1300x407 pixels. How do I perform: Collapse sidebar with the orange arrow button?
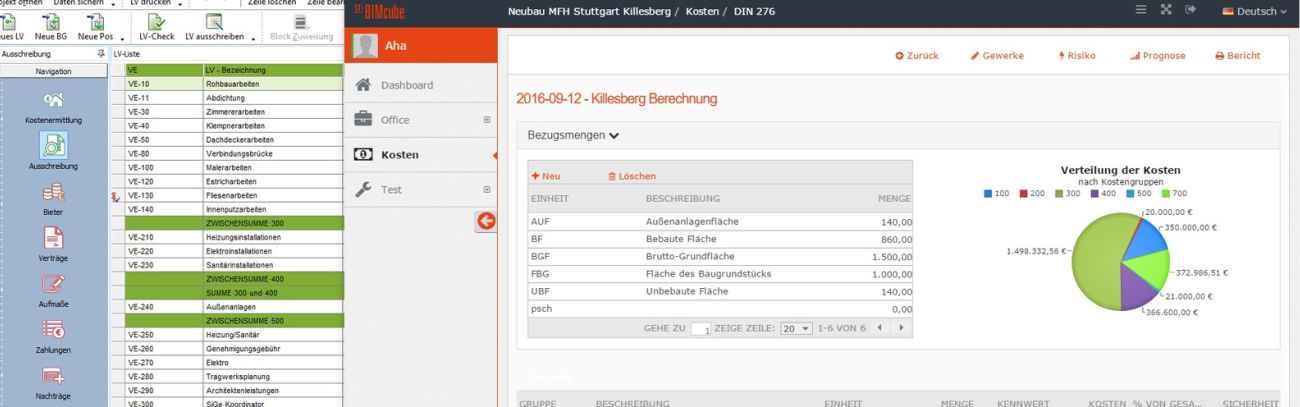487,221
